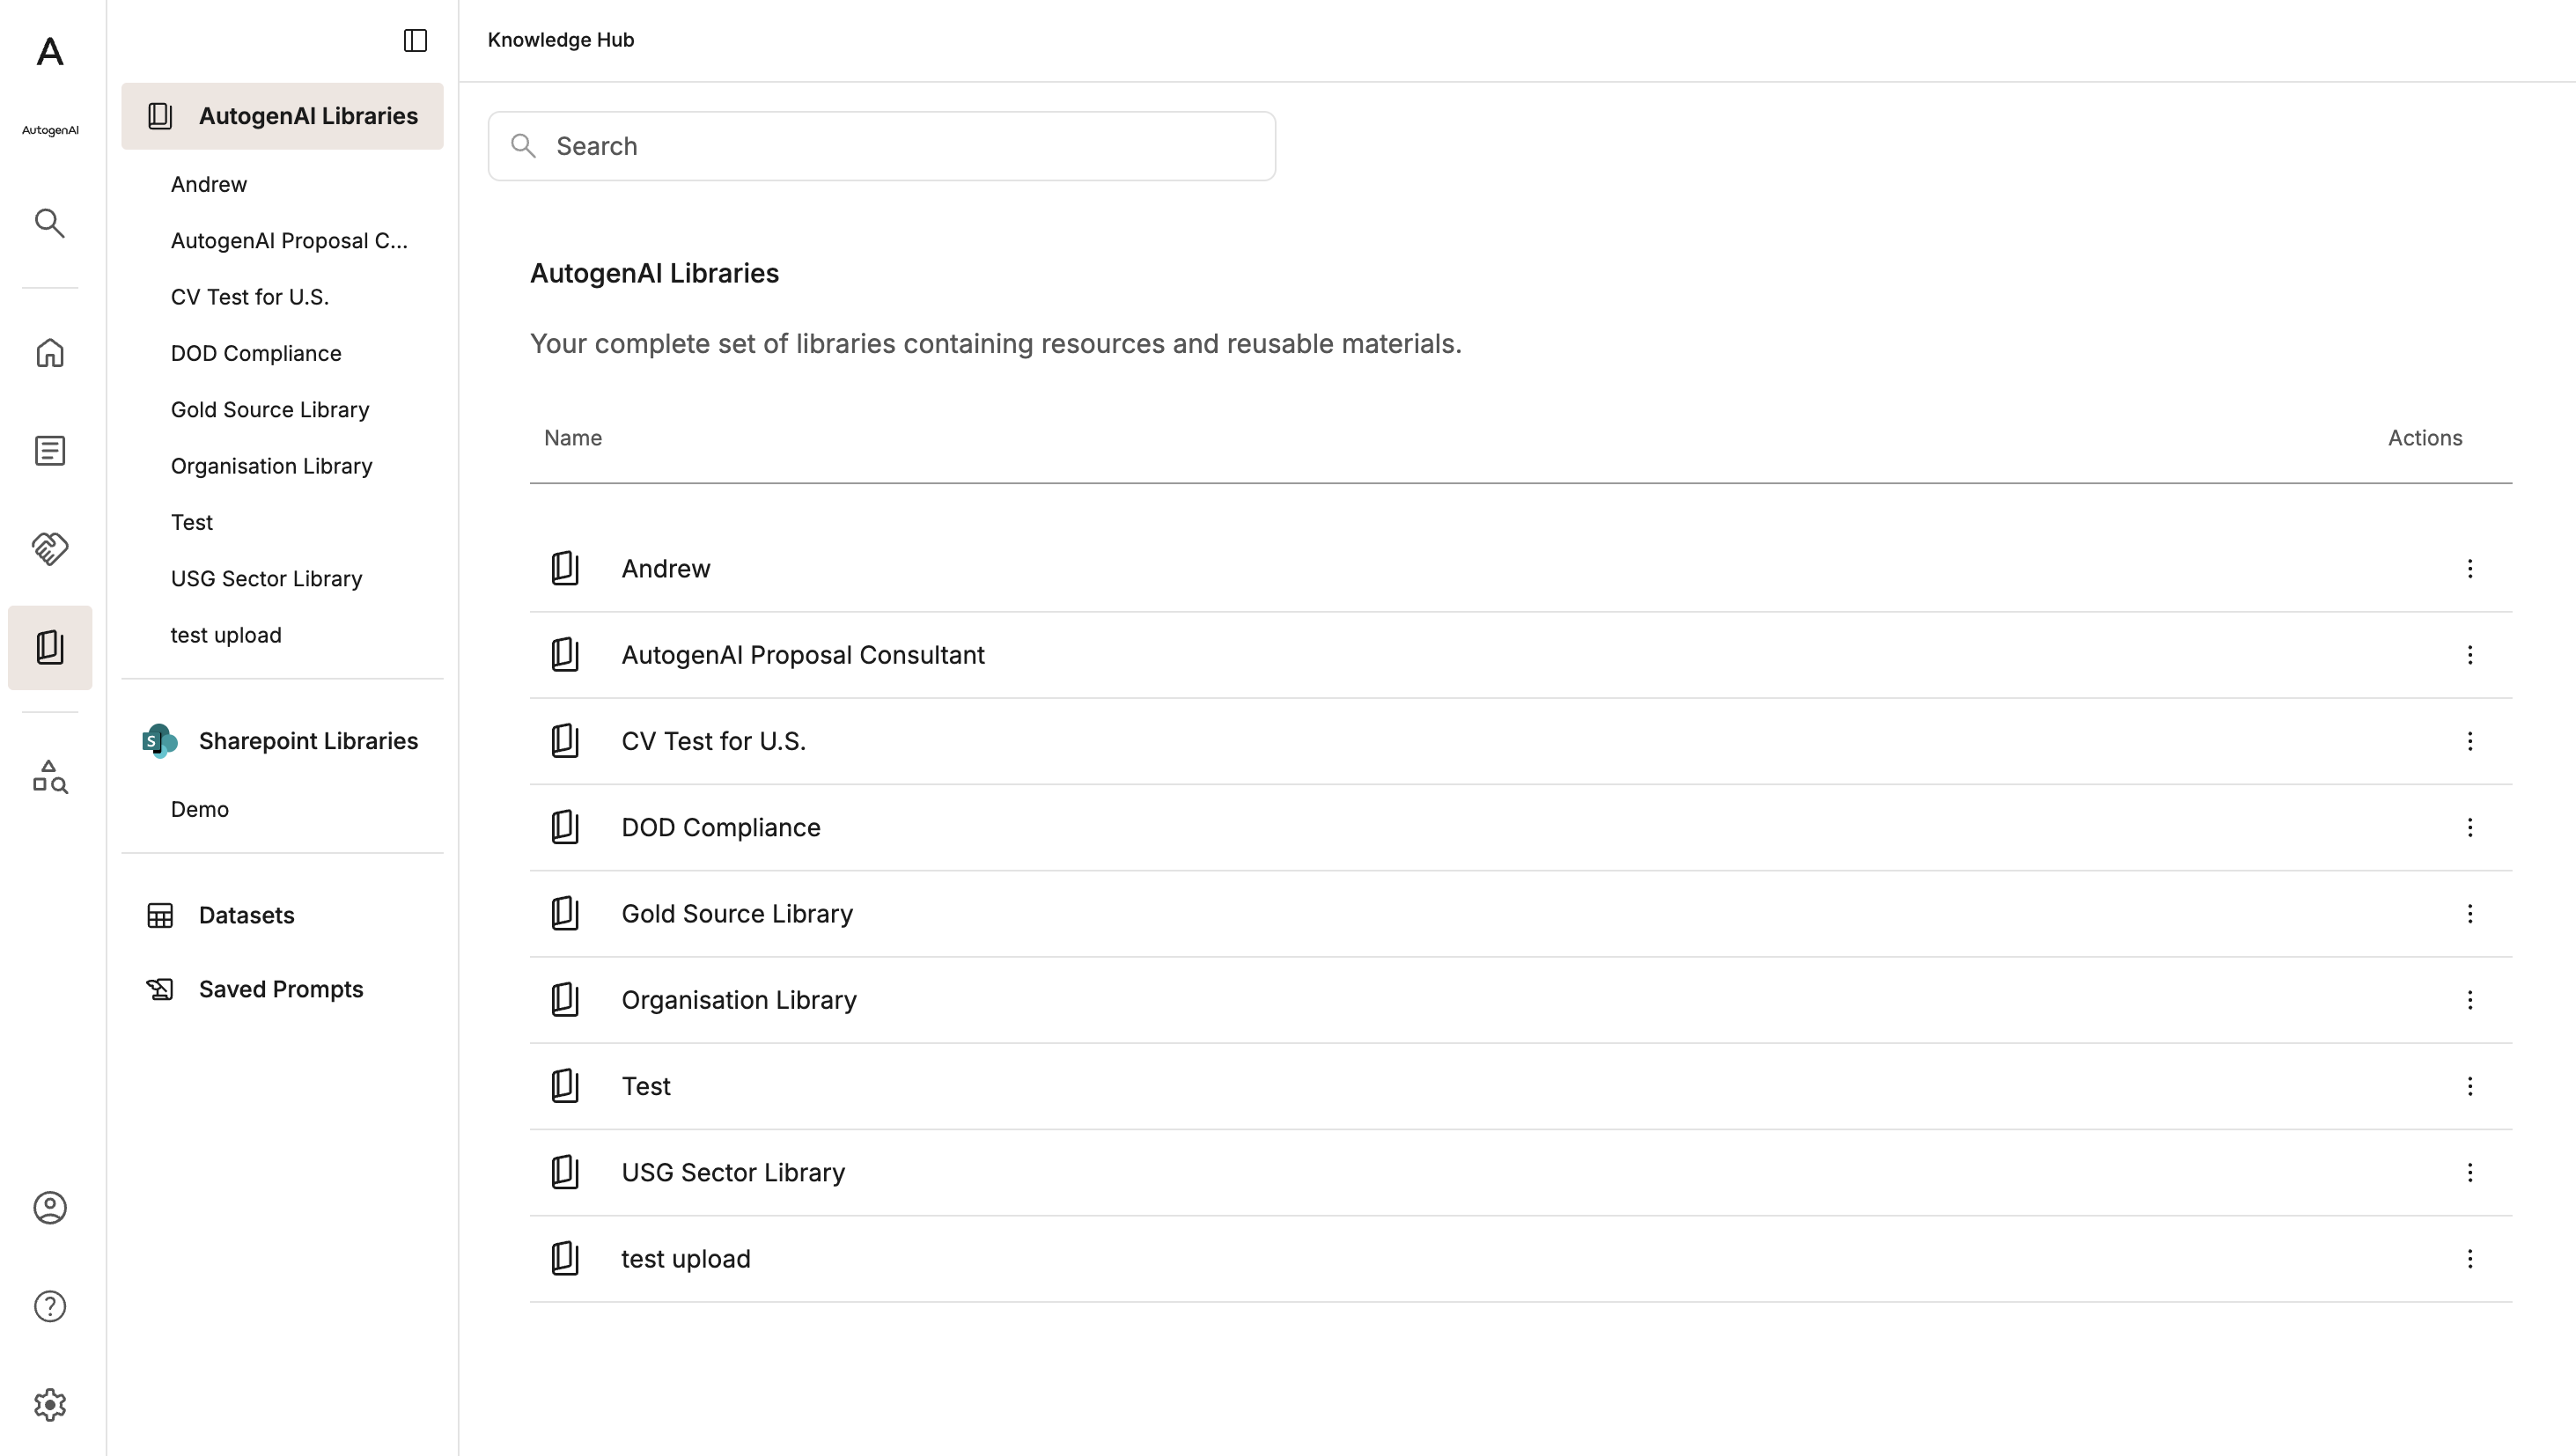Image resolution: width=2576 pixels, height=1456 pixels.
Task: Open actions menu for Test library
Action: pyautogui.click(x=2470, y=1086)
